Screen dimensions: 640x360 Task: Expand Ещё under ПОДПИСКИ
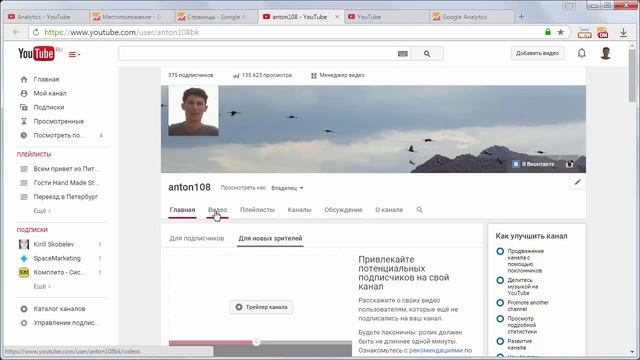(x=42, y=286)
